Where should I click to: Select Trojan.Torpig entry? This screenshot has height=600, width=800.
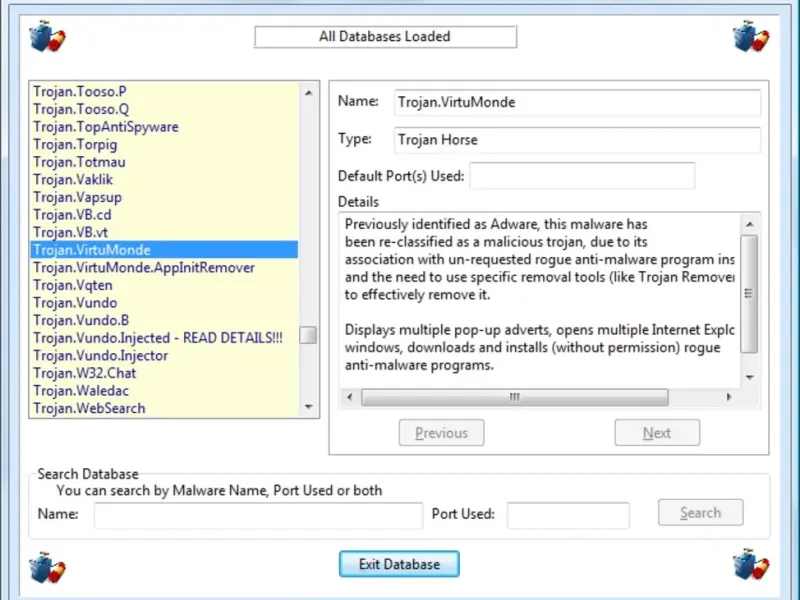[x=164, y=144]
